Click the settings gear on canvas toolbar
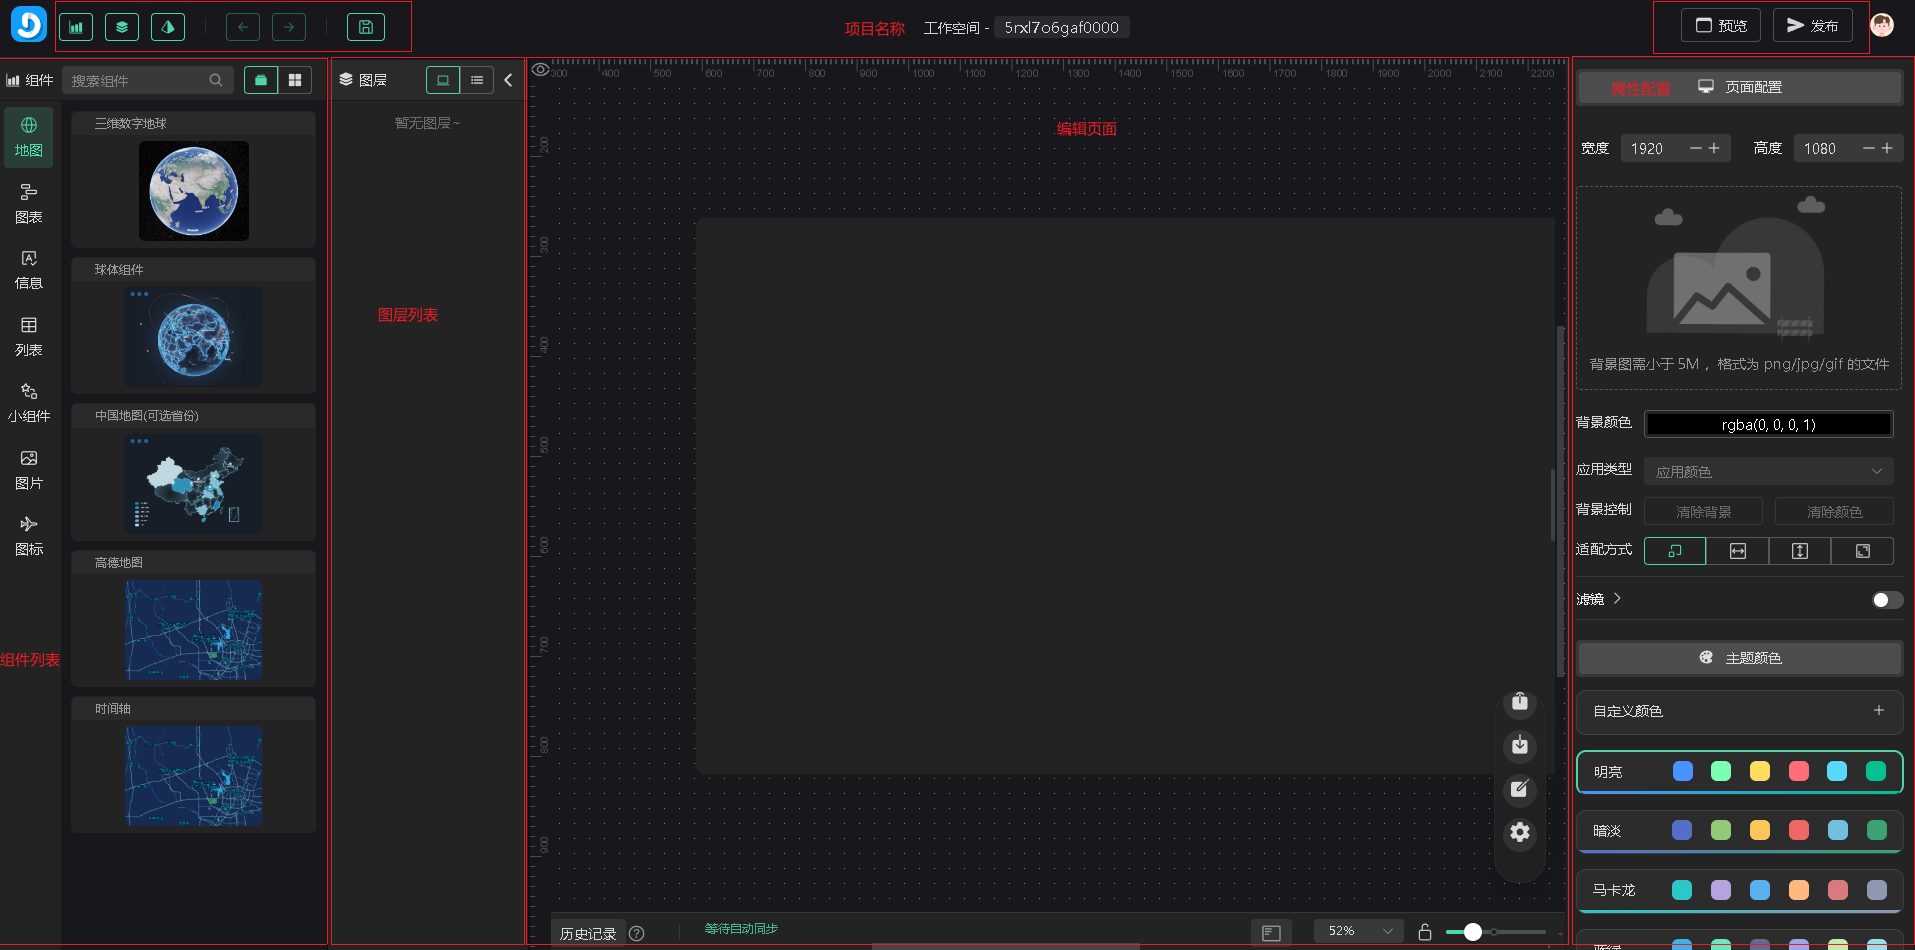Viewport: 1915px width, 950px height. tap(1519, 832)
